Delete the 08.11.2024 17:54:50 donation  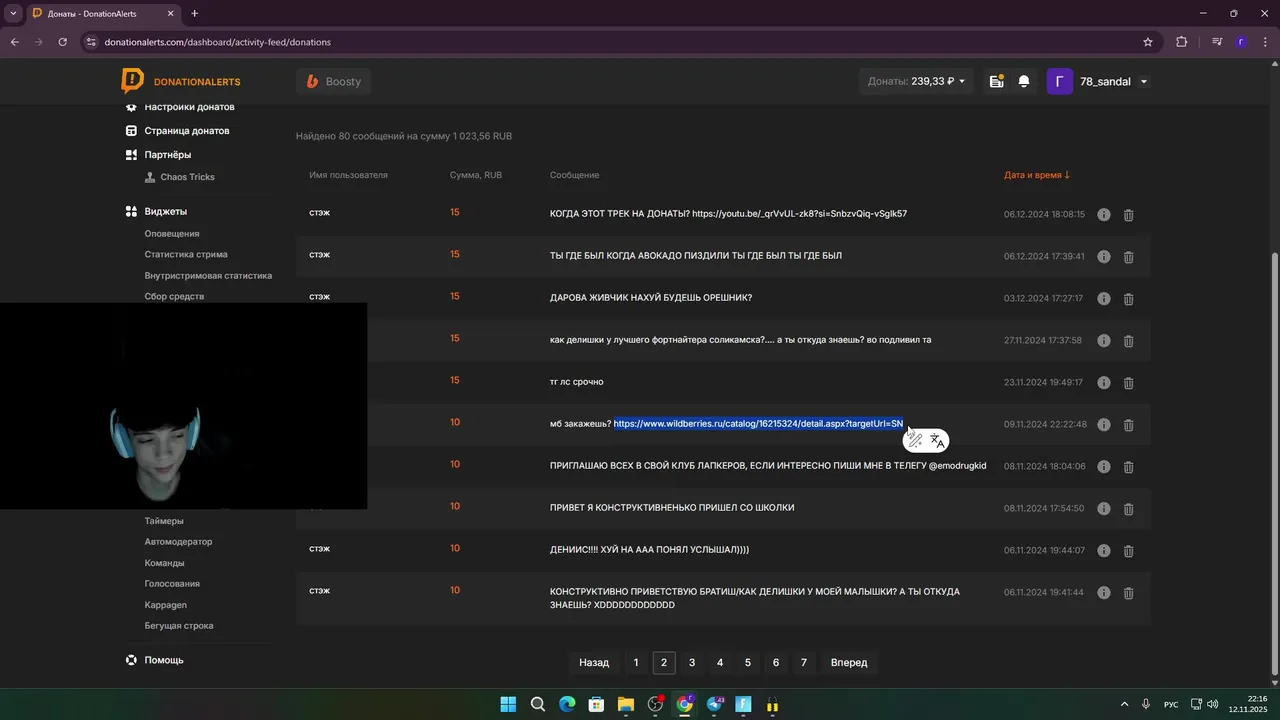[1128, 509]
